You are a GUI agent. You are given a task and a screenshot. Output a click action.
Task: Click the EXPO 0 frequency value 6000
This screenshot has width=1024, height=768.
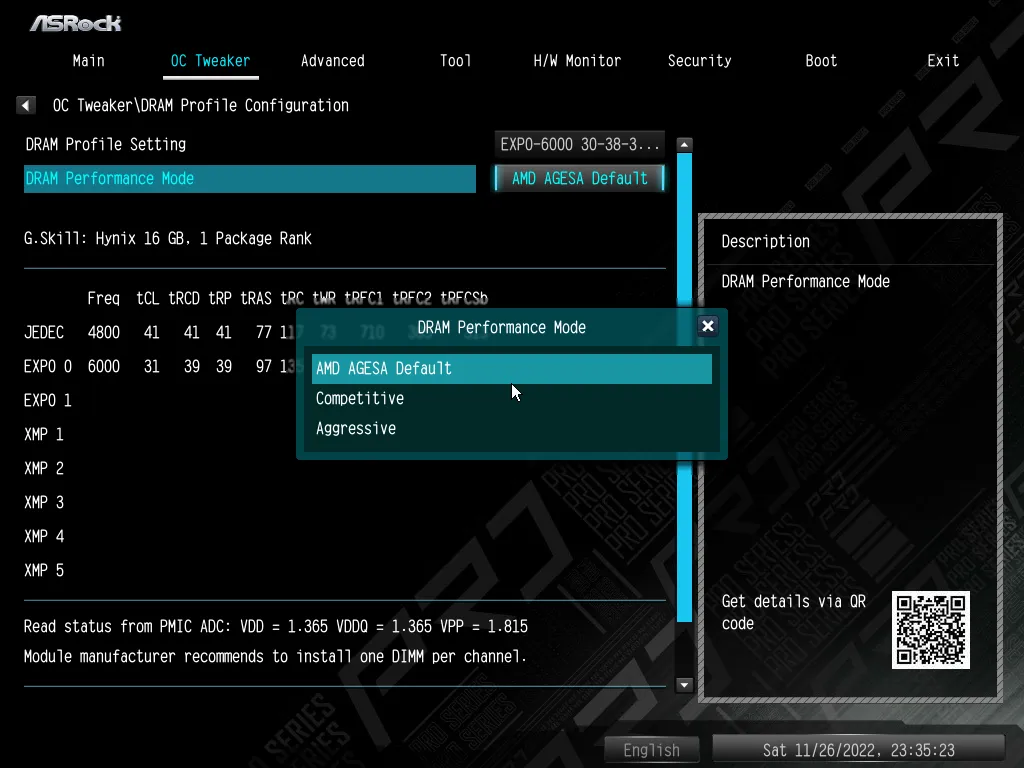pyautogui.click(x=104, y=366)
